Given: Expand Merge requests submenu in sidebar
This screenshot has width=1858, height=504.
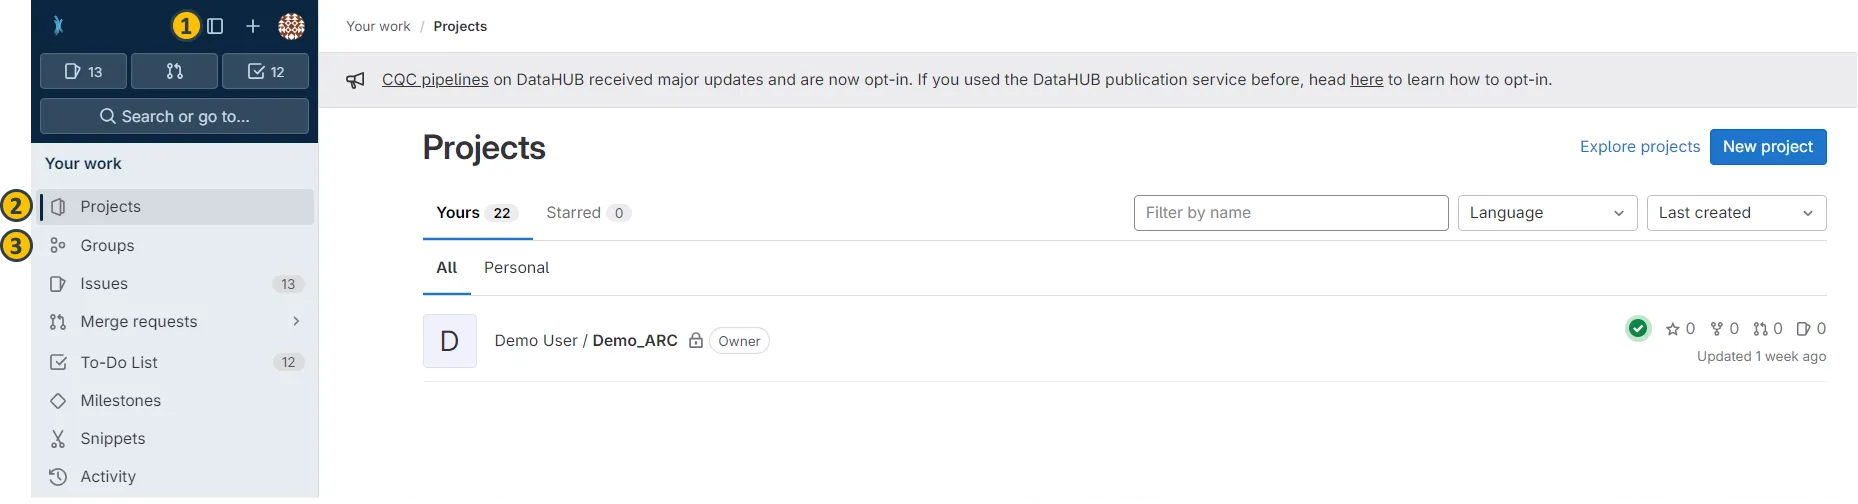Looking at the screenshot, I should pyautogui.click(x=296, y=321).
